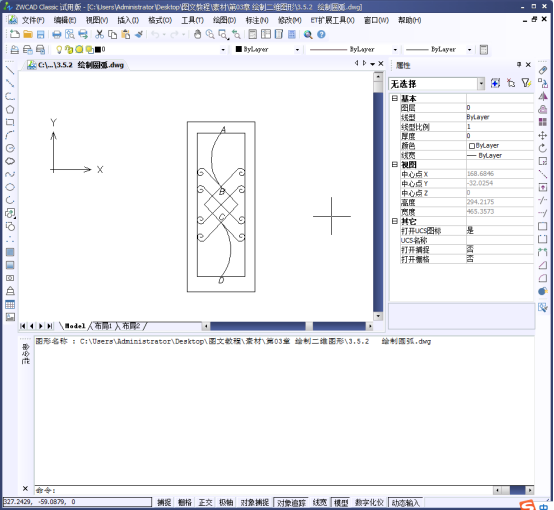Viewport: 554px width, 510px height.
Task: Toggle 对象捕捉 object snap mode
Action: coord(254,502)
